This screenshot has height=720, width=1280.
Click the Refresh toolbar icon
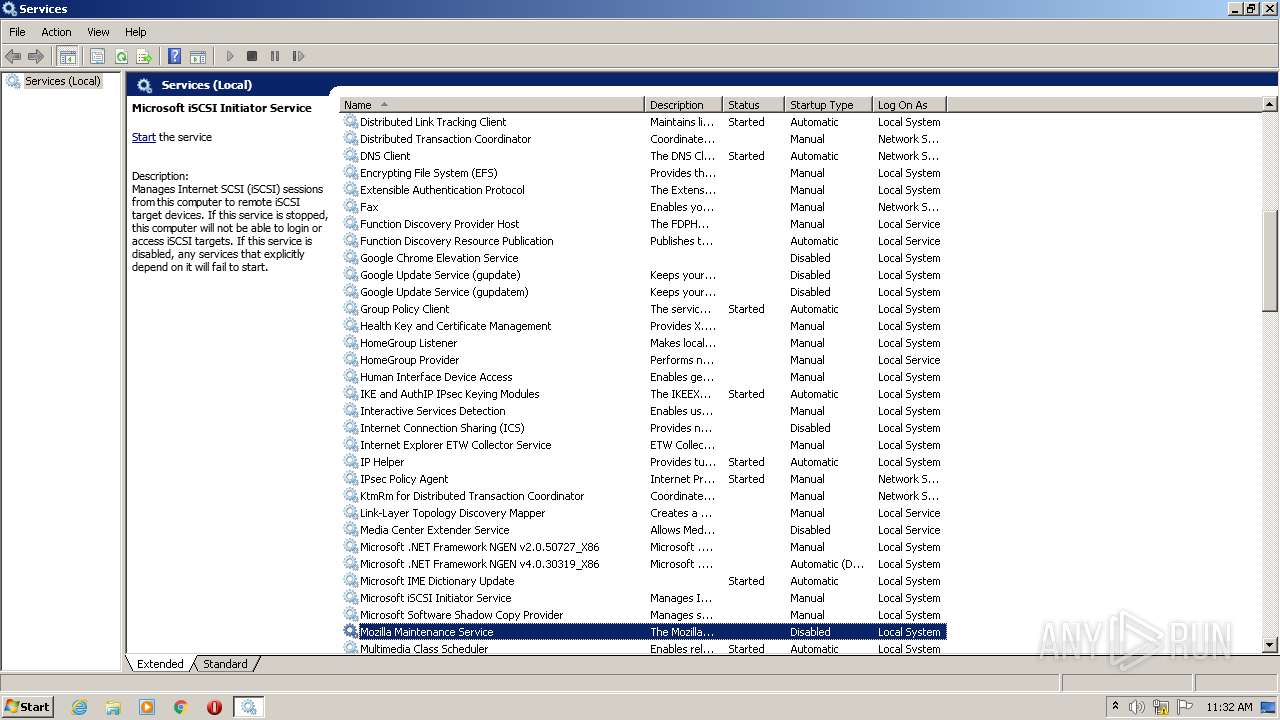121,56
